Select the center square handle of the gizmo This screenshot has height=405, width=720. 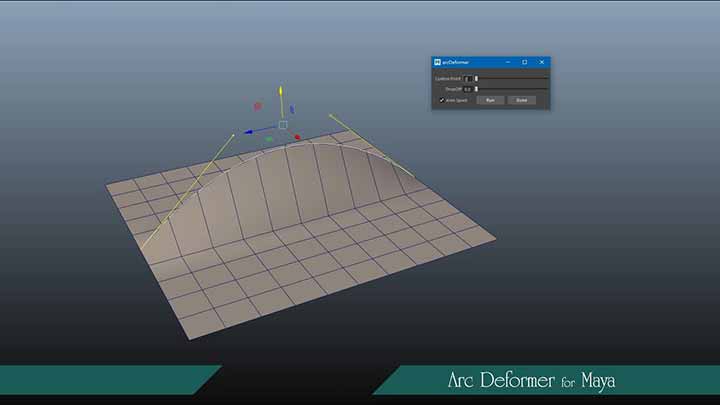283,126
